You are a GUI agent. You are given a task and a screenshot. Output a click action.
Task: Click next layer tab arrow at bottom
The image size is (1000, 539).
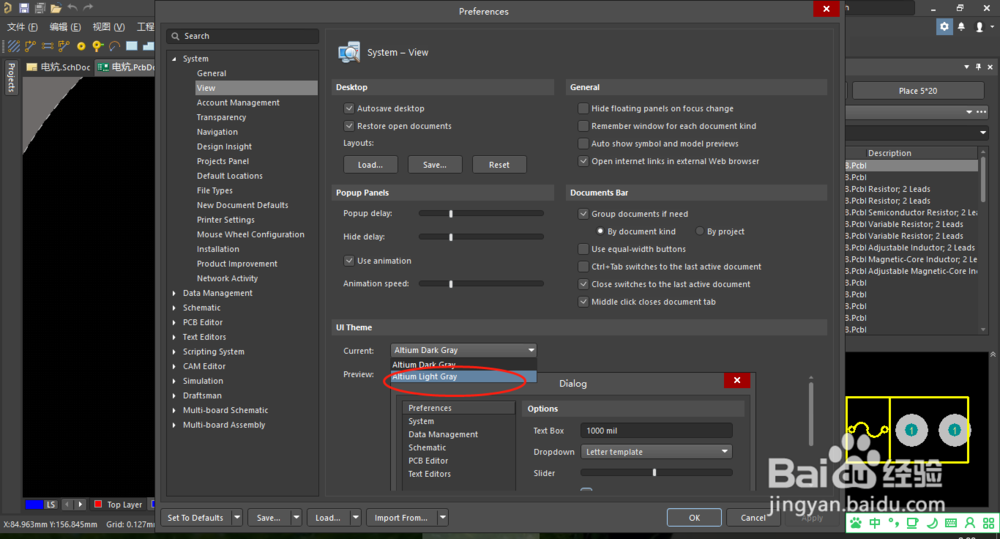coord(80,505)
